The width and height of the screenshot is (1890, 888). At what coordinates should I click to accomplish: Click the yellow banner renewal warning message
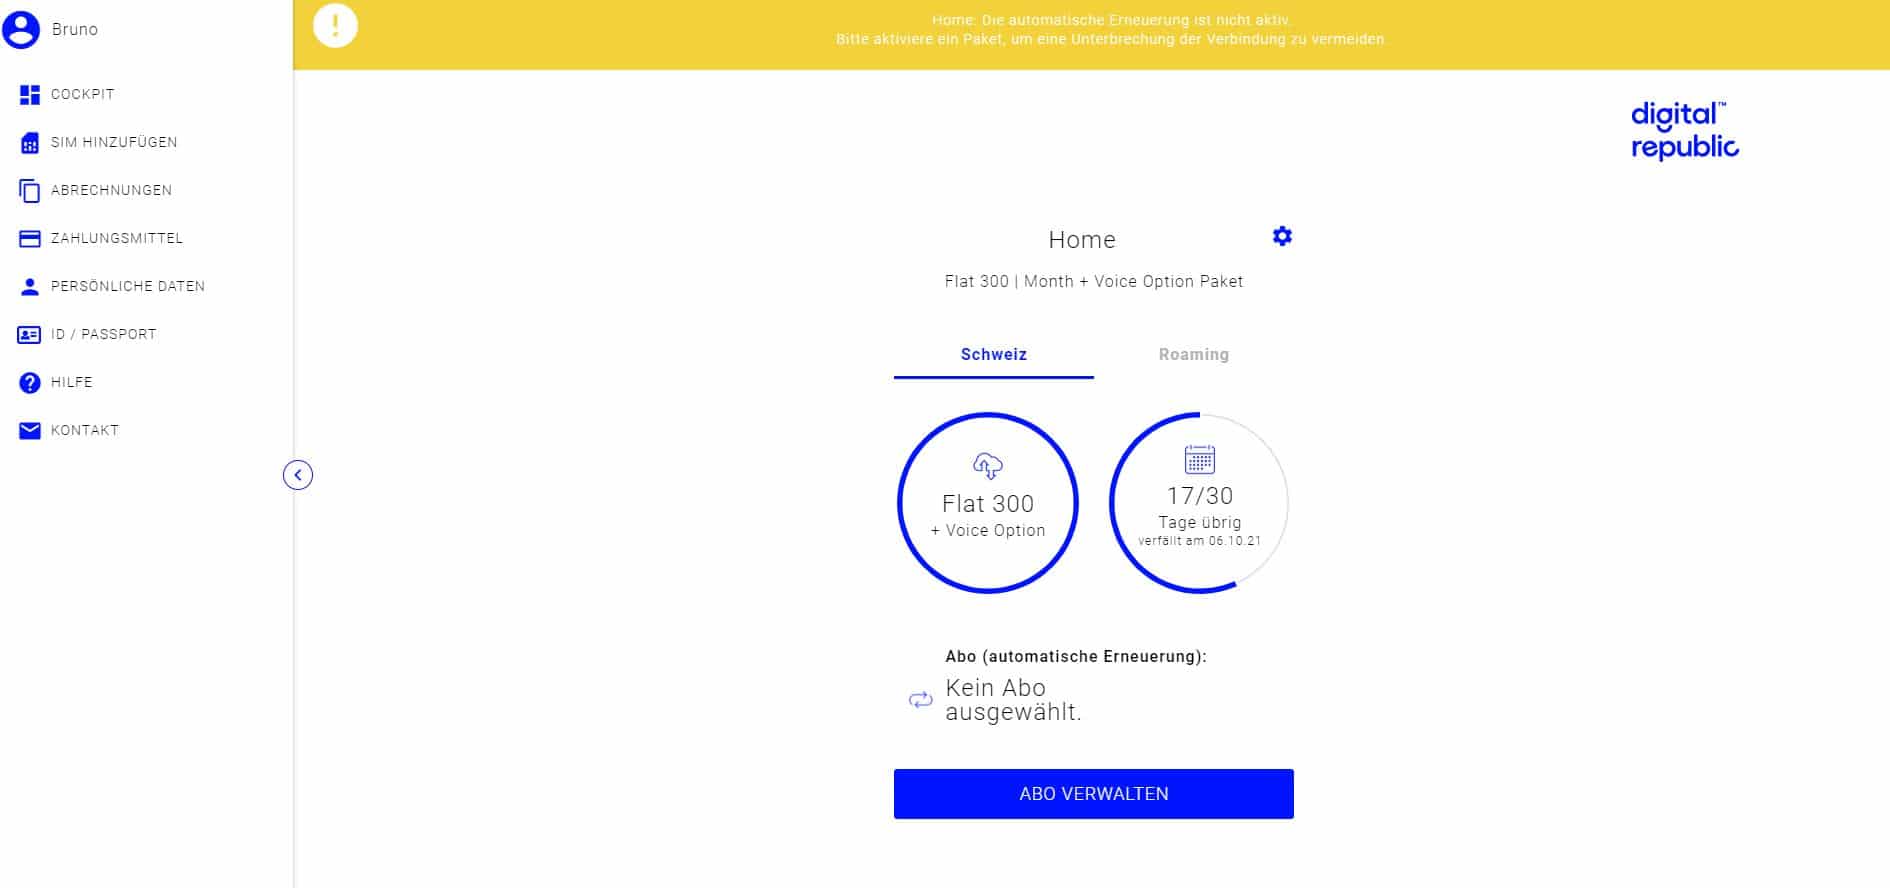(x=1111, y=30)
